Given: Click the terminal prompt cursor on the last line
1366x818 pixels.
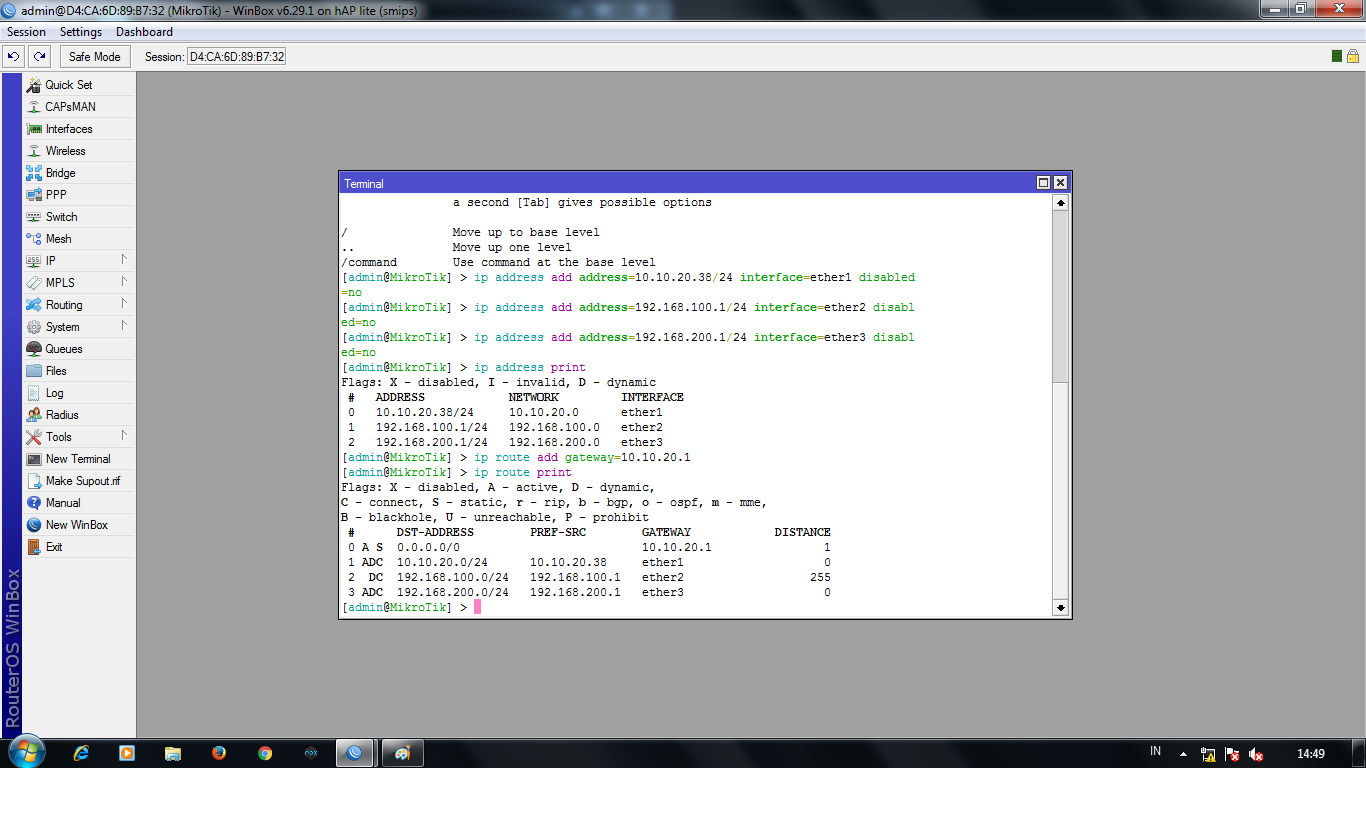Looking at the screenshot, I should (478, 607).
